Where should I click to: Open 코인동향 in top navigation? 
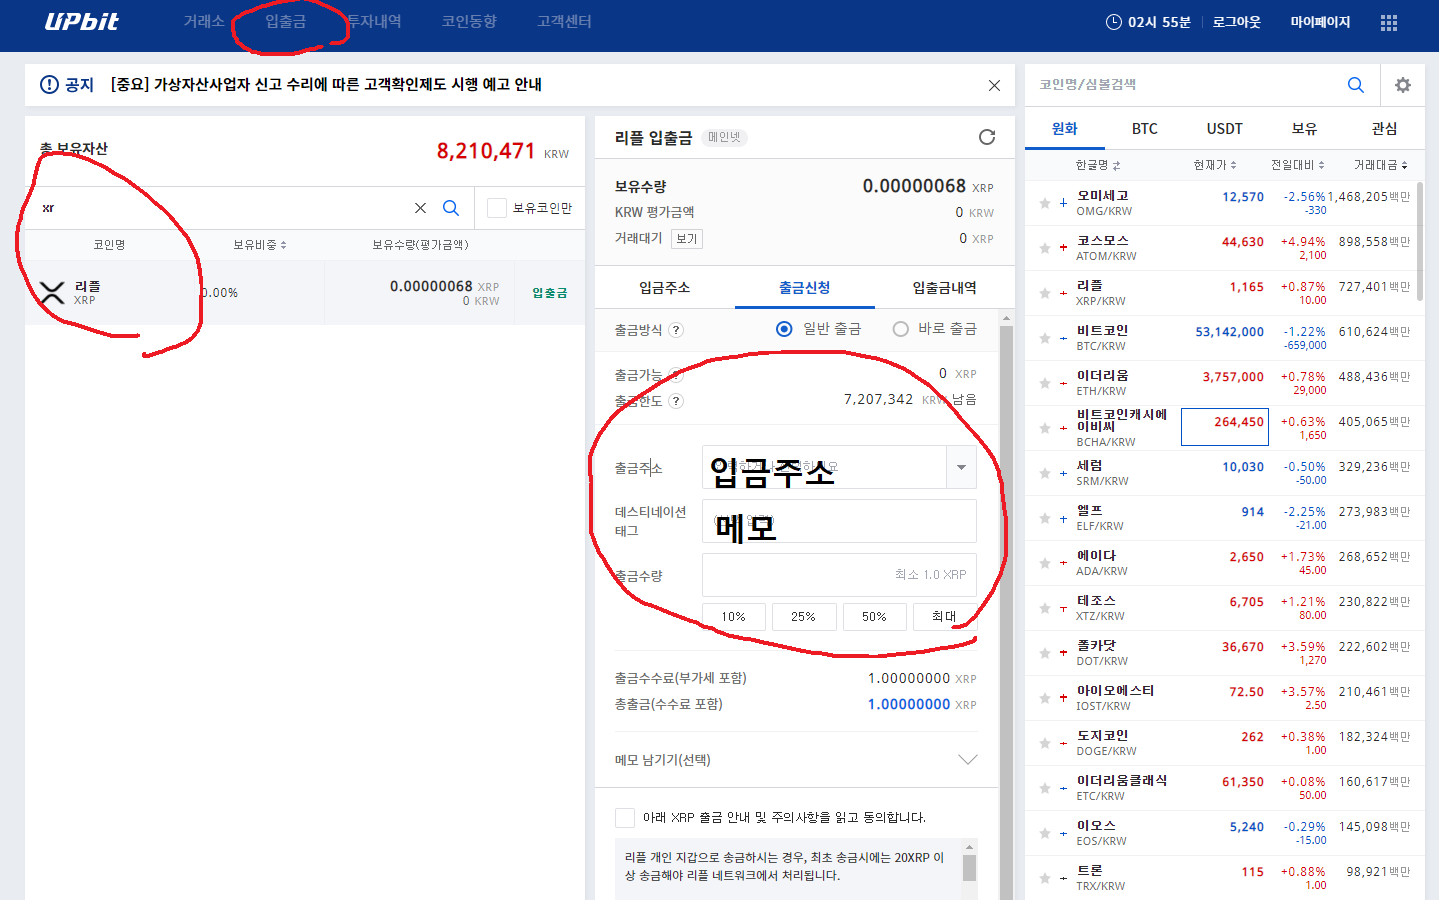point(469,21)
